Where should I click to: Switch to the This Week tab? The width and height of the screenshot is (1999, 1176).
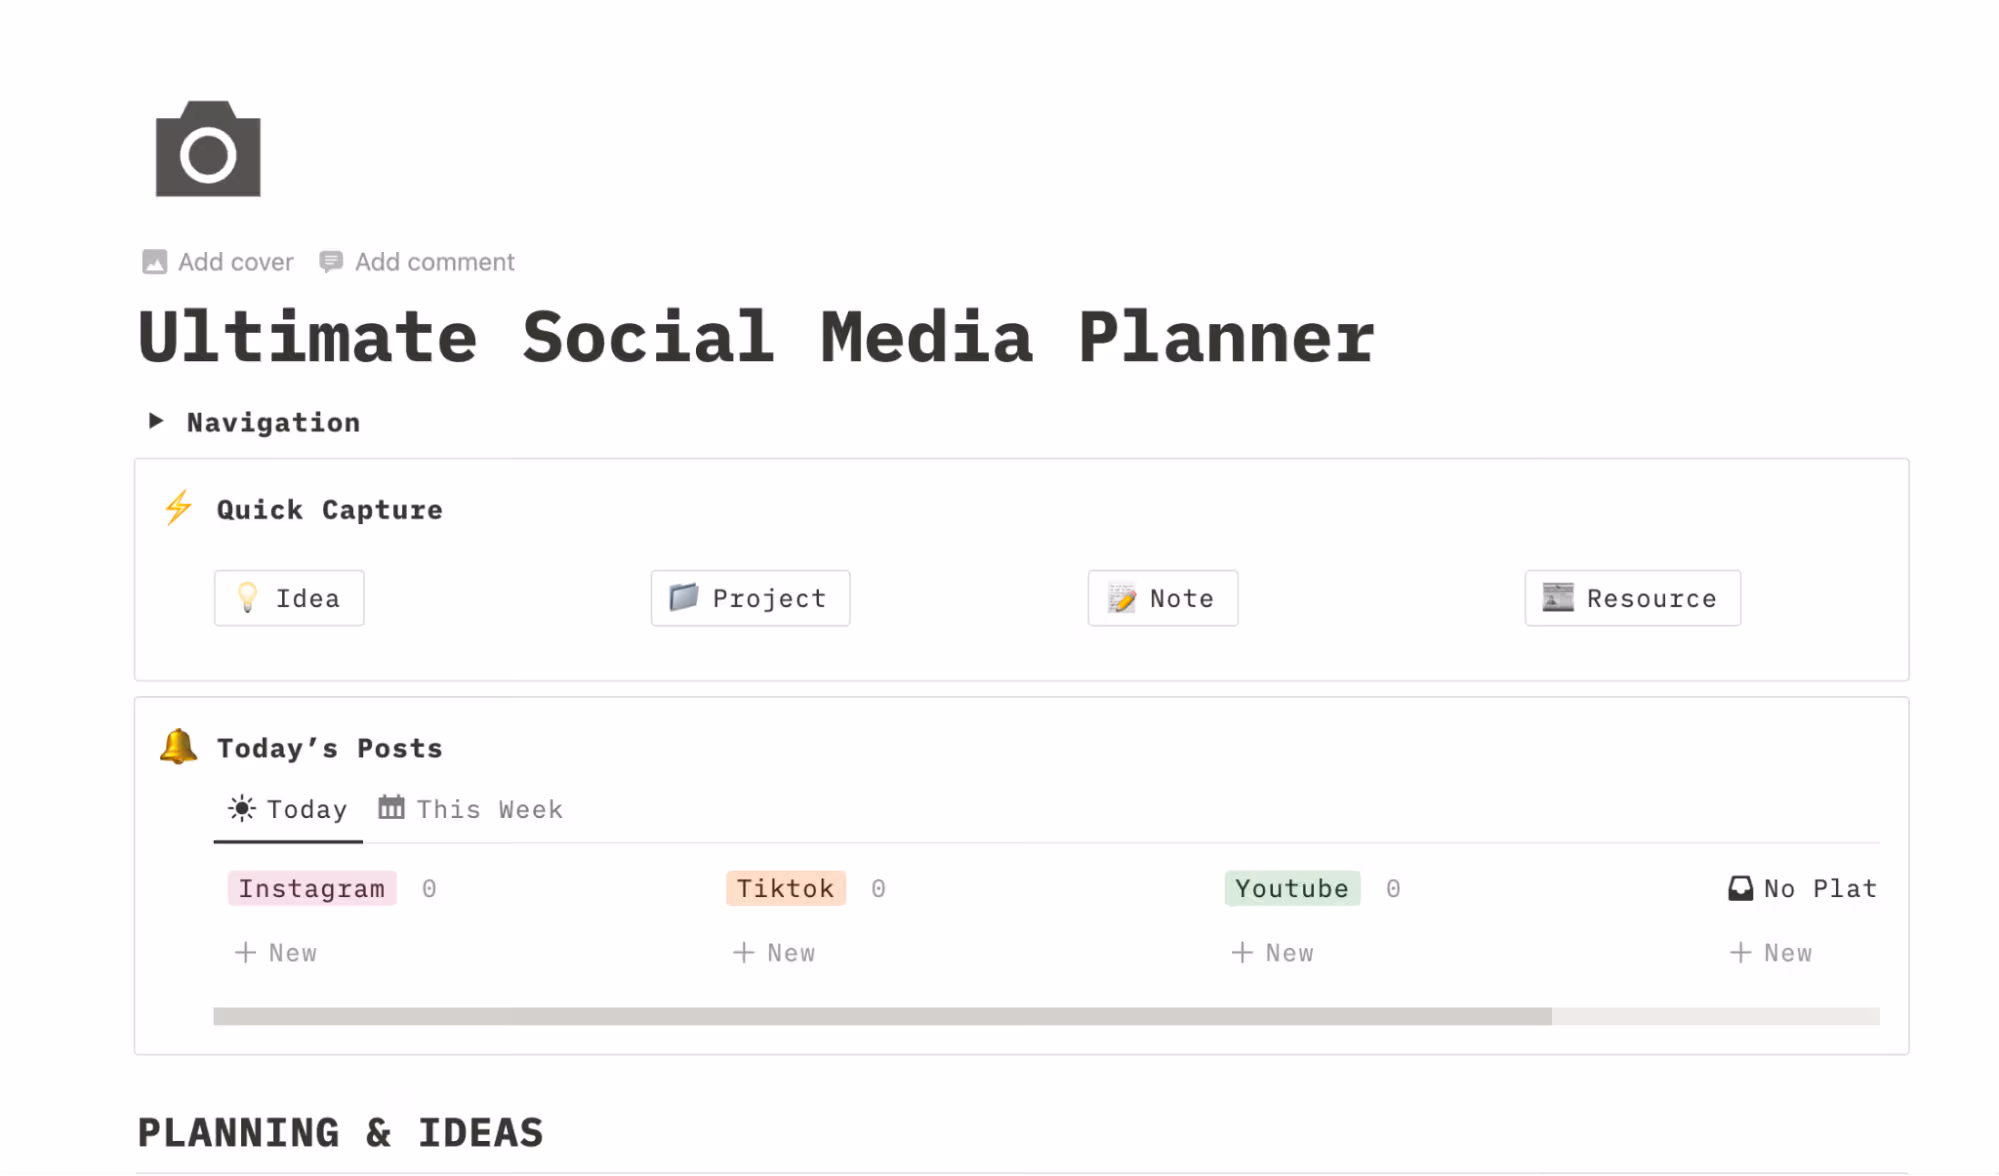coord(489,808)
